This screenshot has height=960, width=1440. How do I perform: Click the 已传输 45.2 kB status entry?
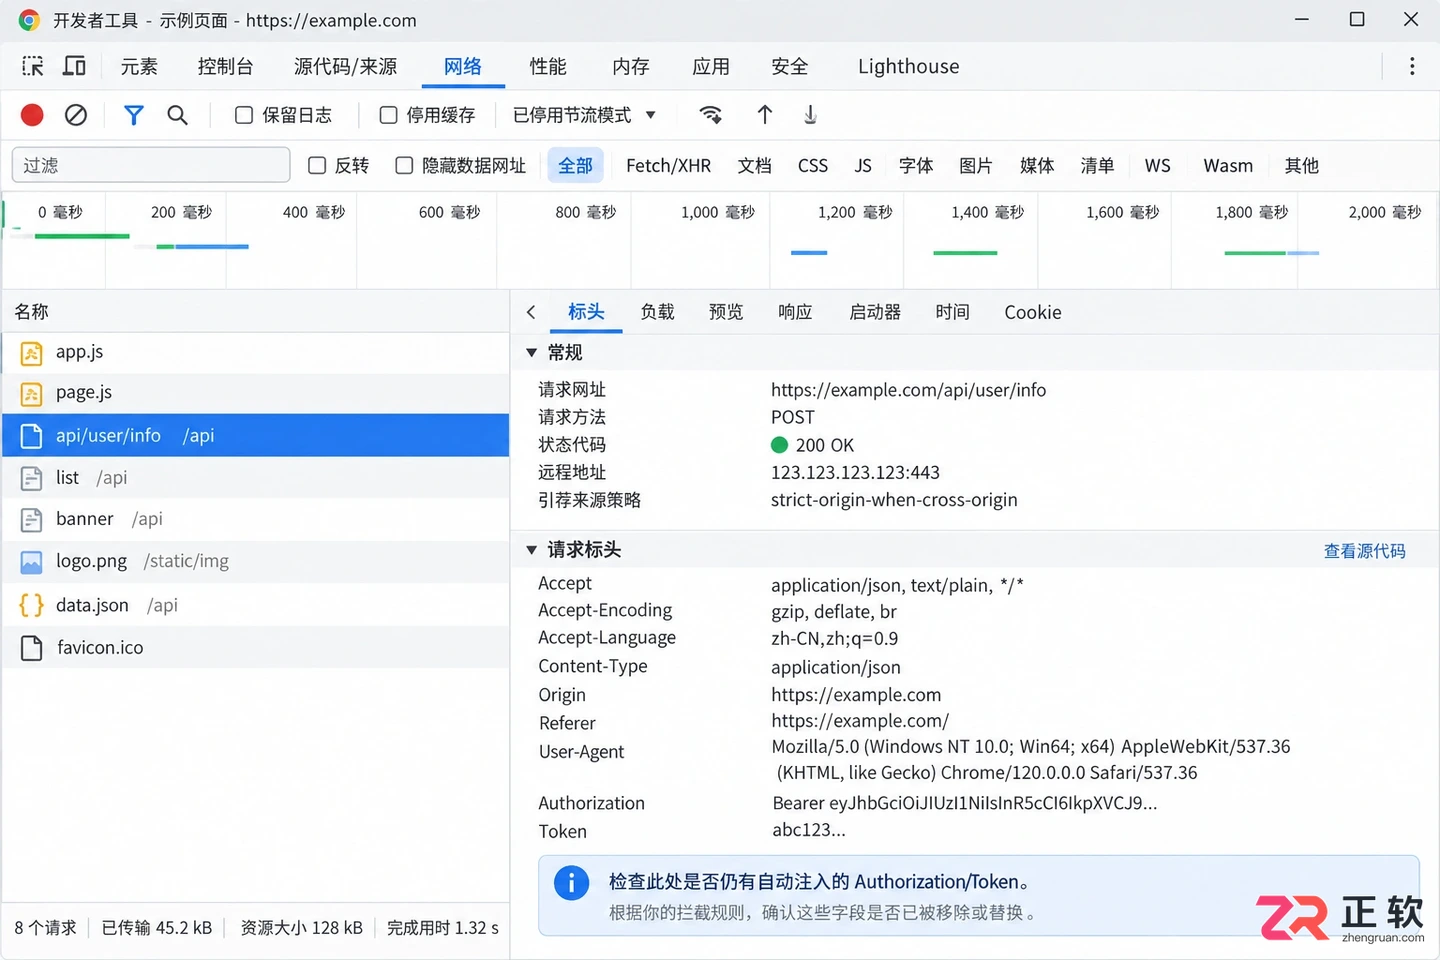coord(157,928)
